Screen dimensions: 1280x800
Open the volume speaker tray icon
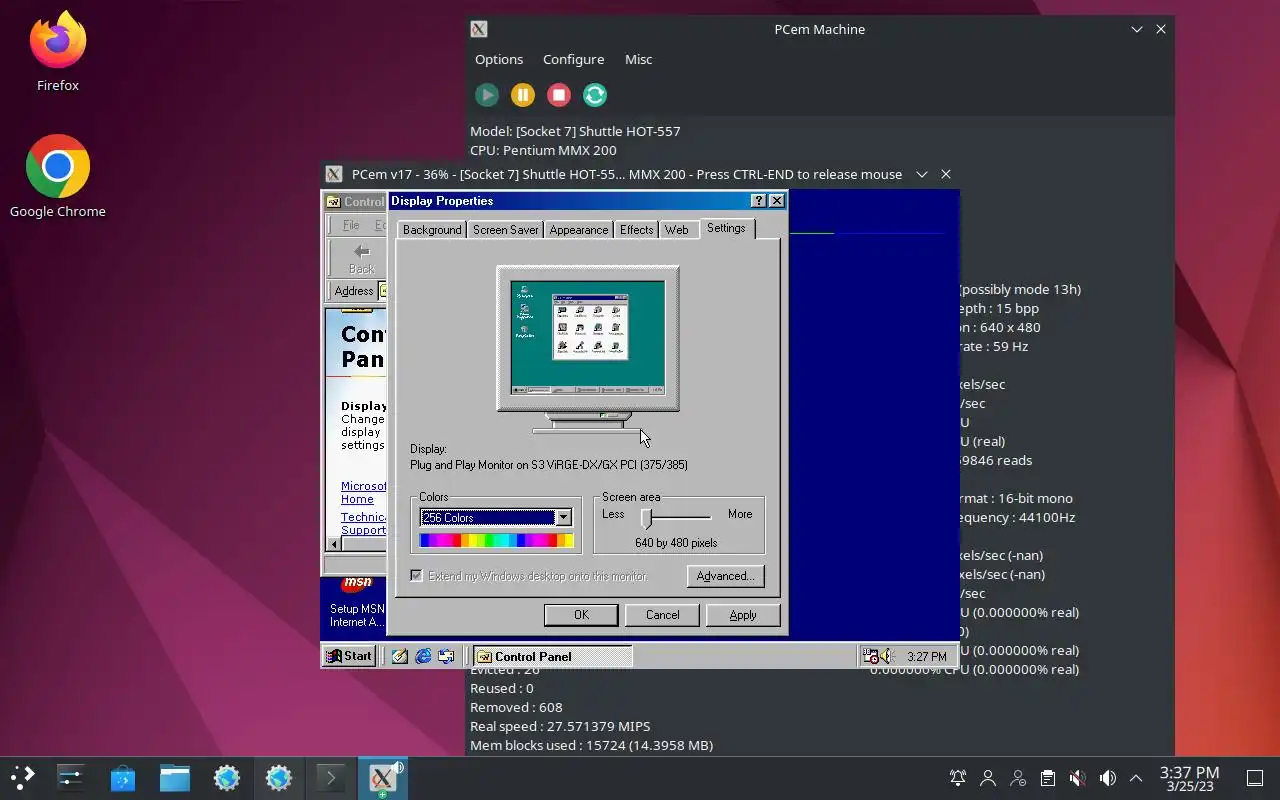point(1107,777)
